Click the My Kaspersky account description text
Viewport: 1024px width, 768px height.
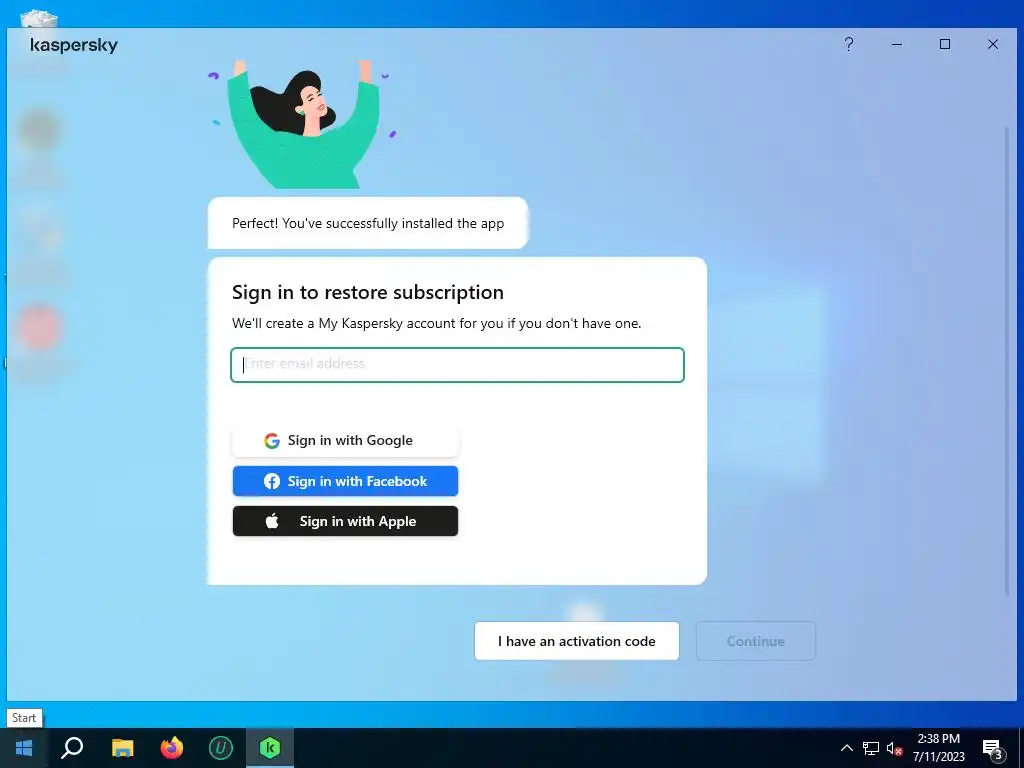click(436, 323)
